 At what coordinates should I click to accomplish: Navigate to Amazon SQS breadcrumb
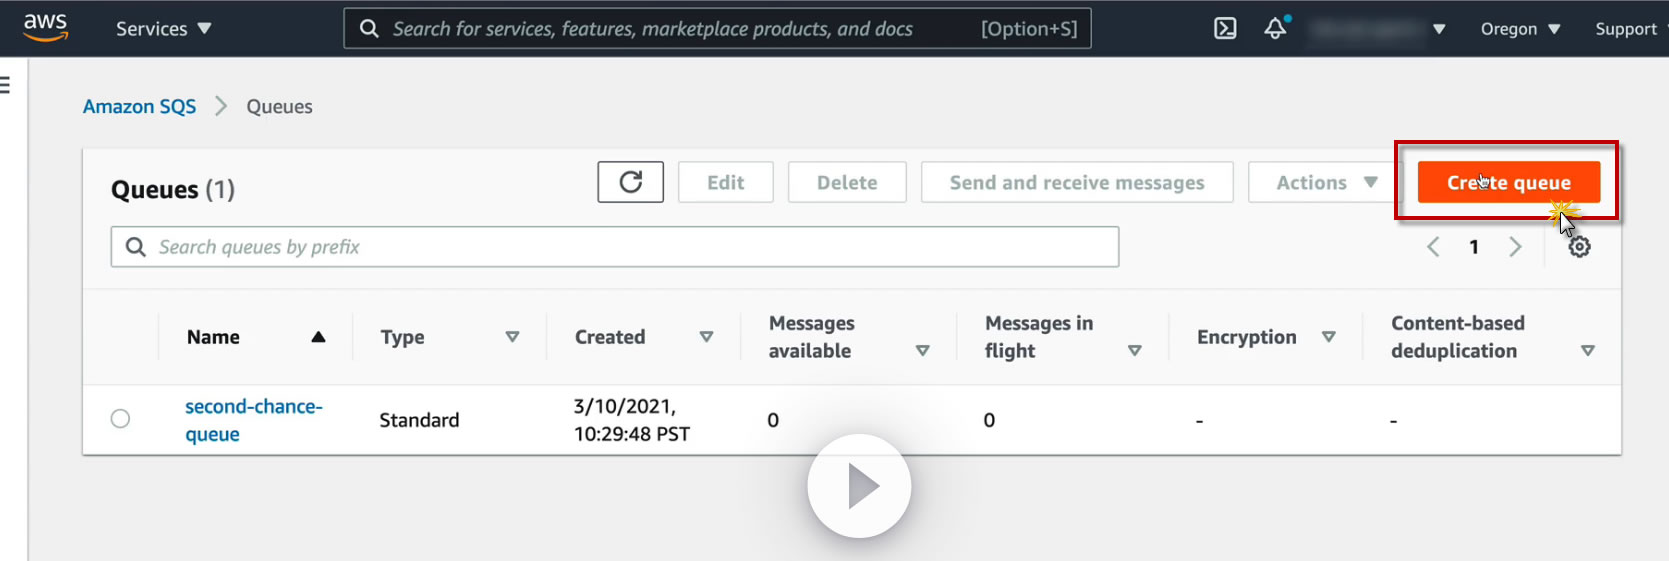139,106
